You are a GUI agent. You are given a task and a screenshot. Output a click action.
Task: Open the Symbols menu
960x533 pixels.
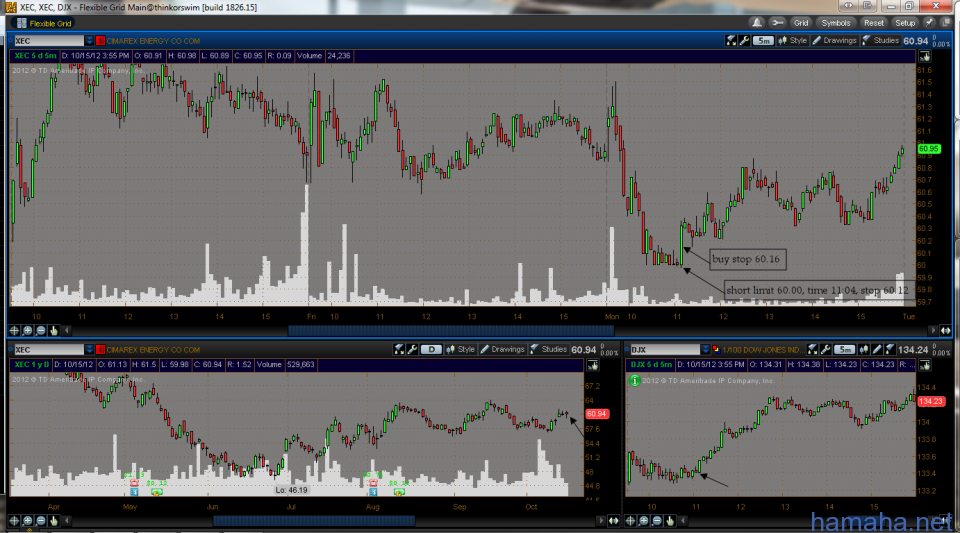coord(836,23)
